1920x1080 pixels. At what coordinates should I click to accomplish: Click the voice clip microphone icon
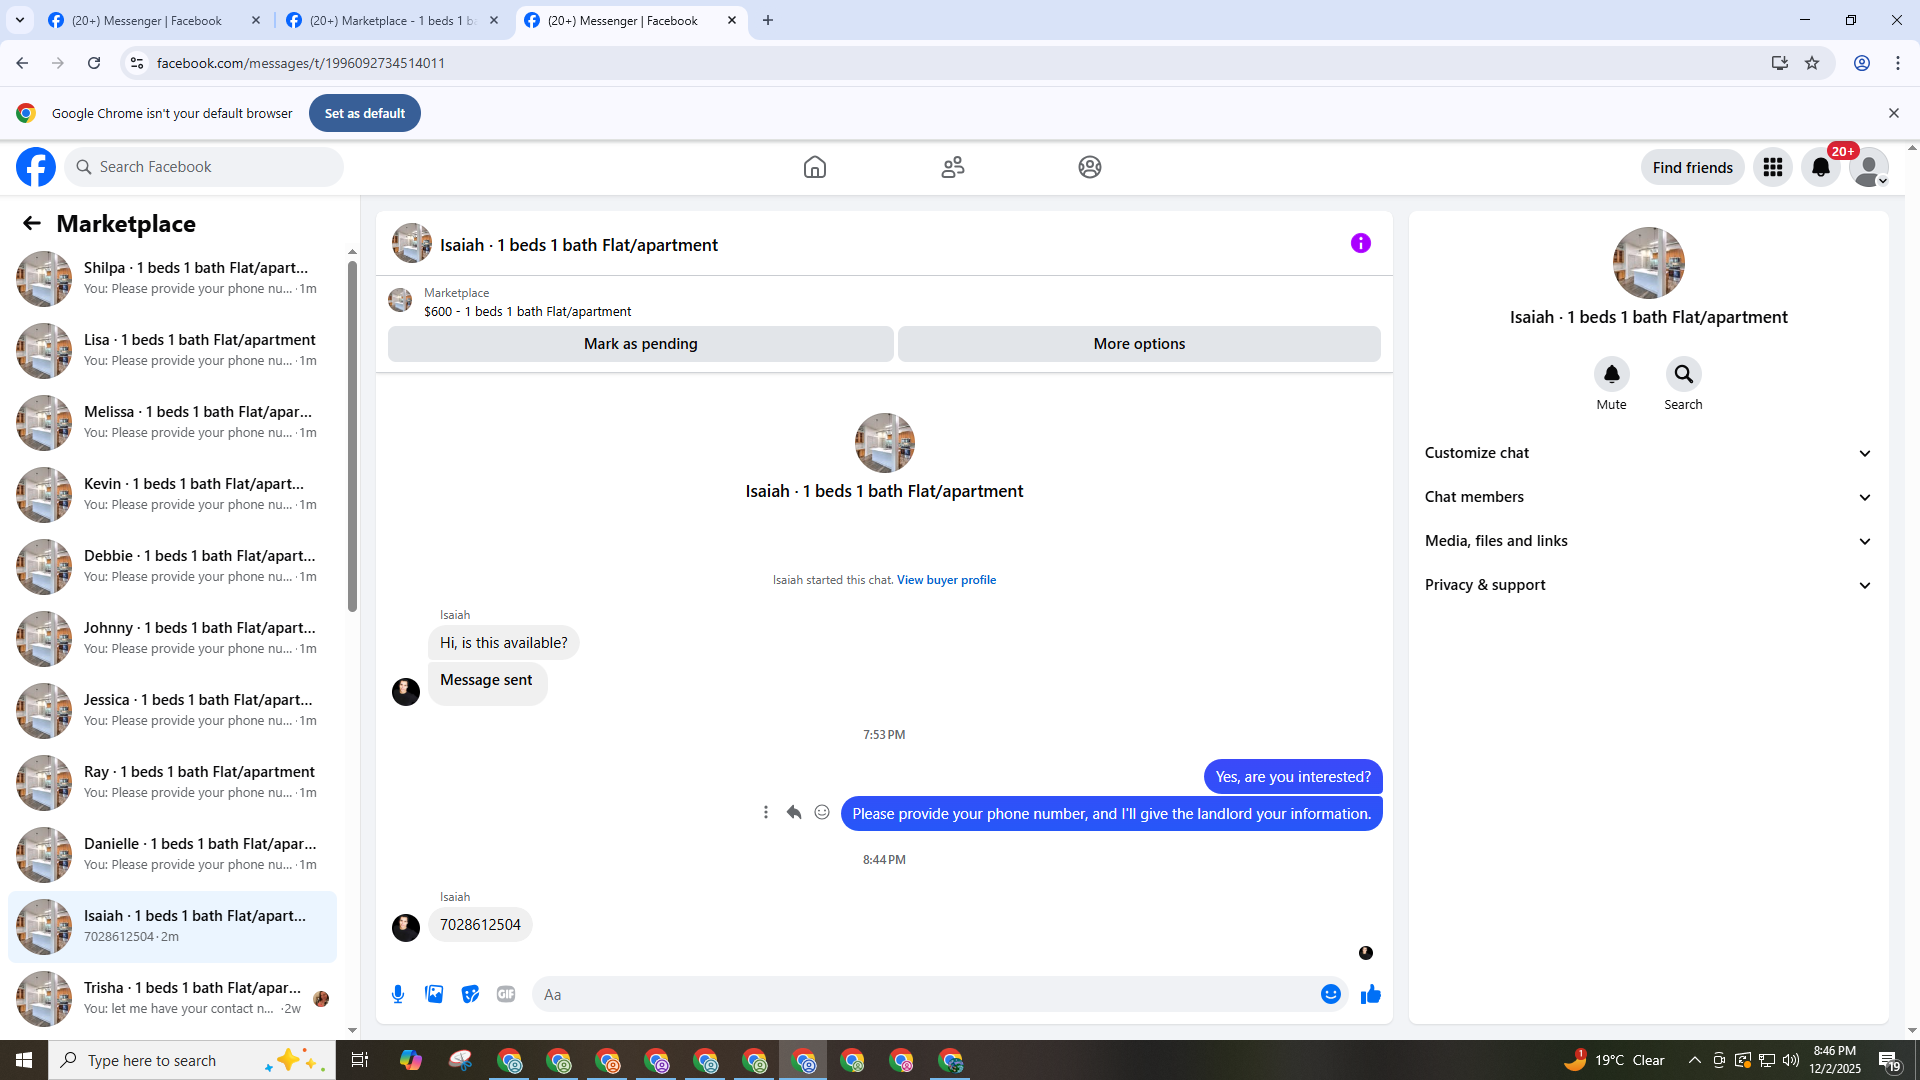pyautogui.click(x=398, y=994)
